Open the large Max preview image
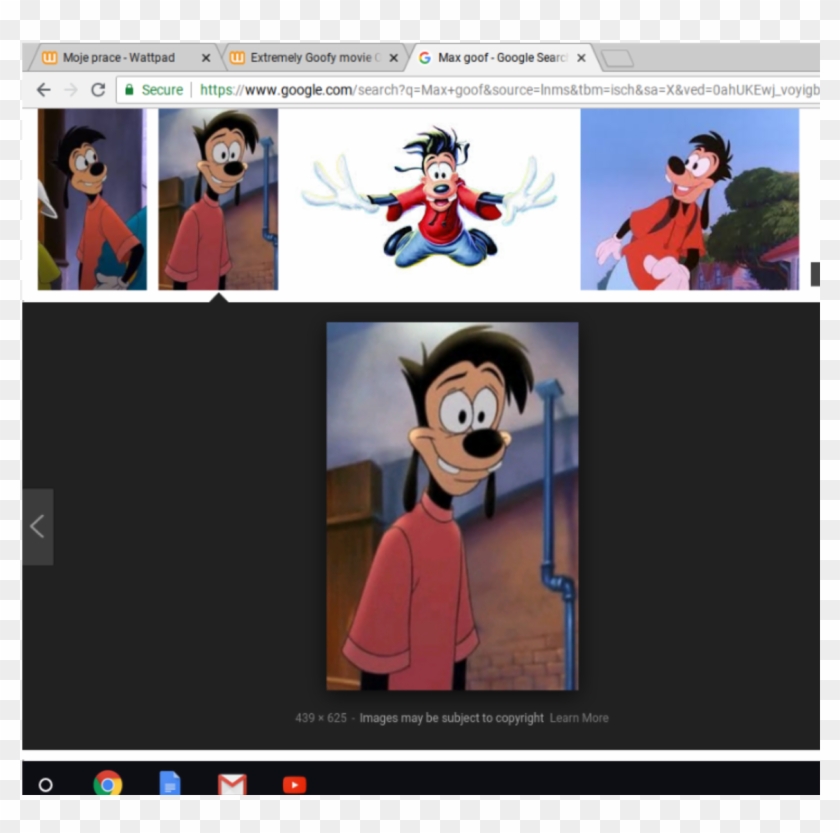The height and width of the screenshot is (833, 840). tap(453, 506)
